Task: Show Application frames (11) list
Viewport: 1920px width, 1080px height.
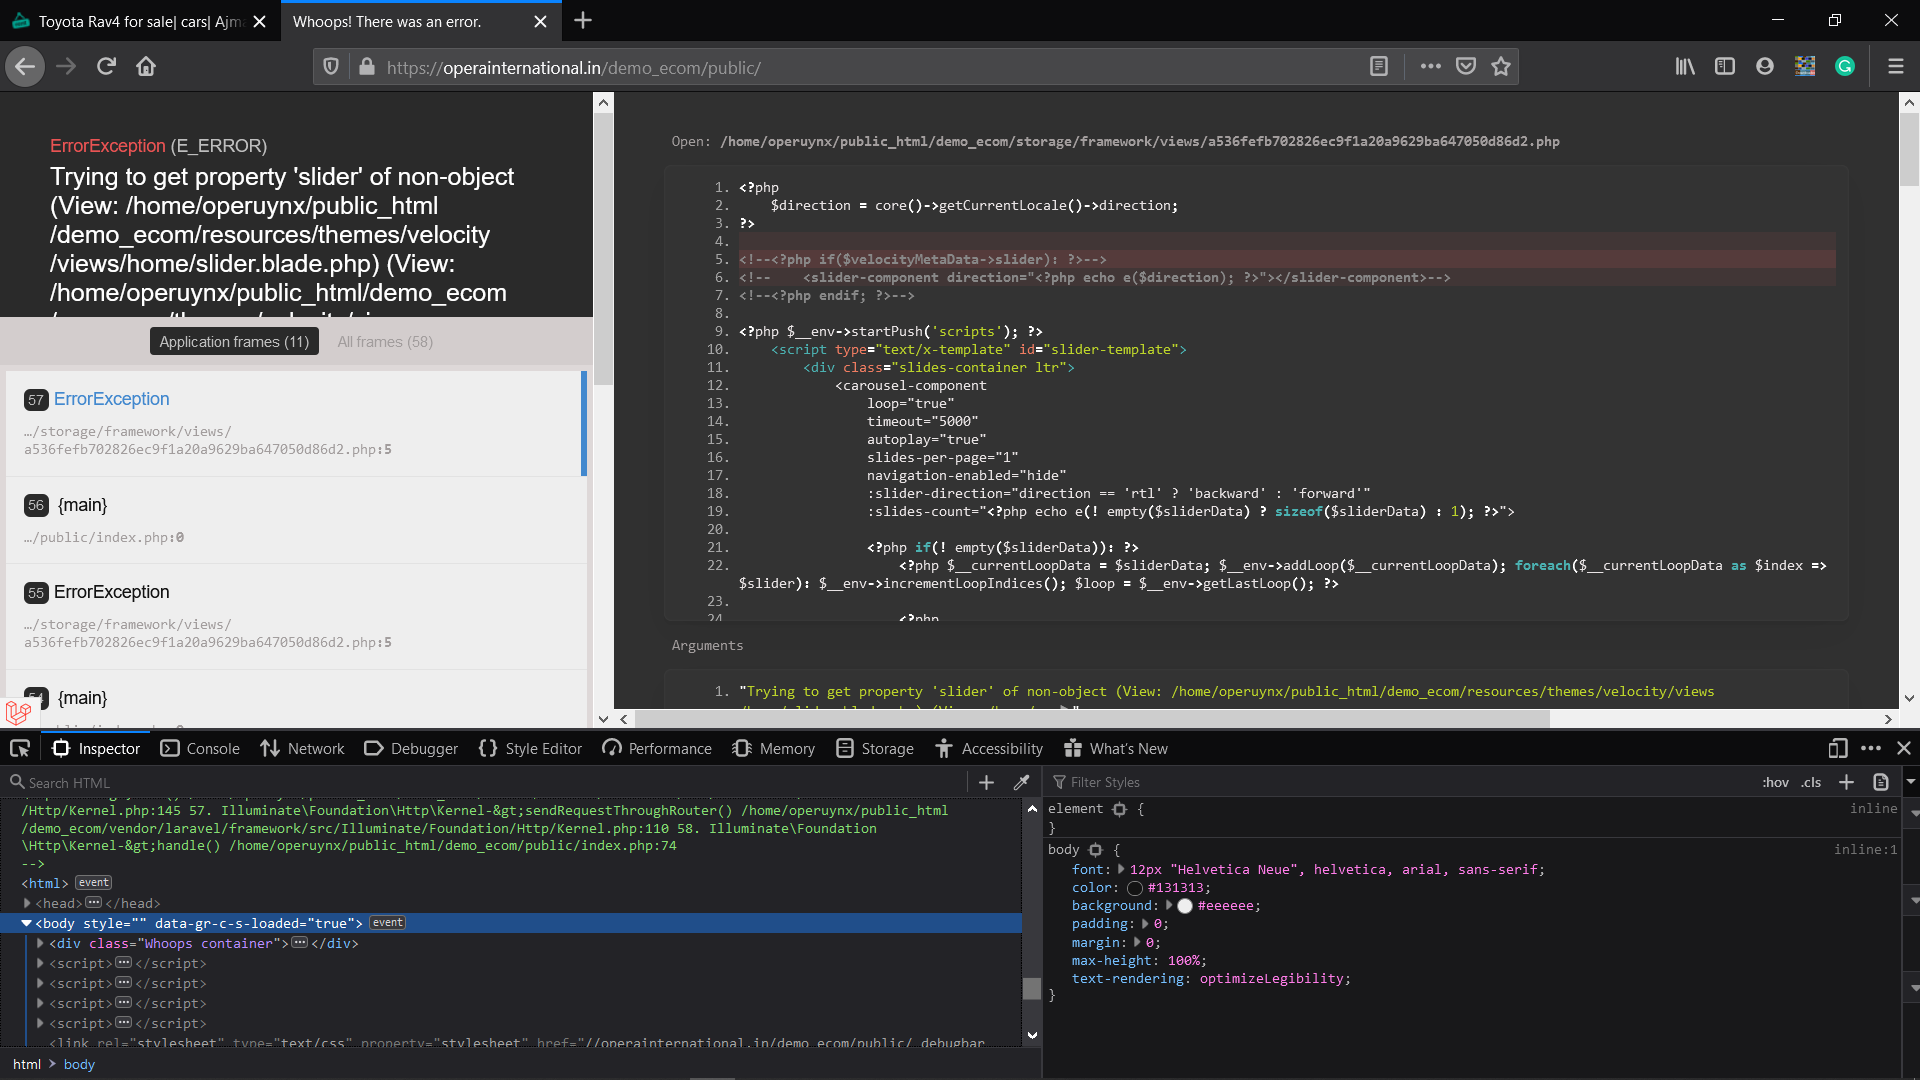Action: click(x=234, y=342)
